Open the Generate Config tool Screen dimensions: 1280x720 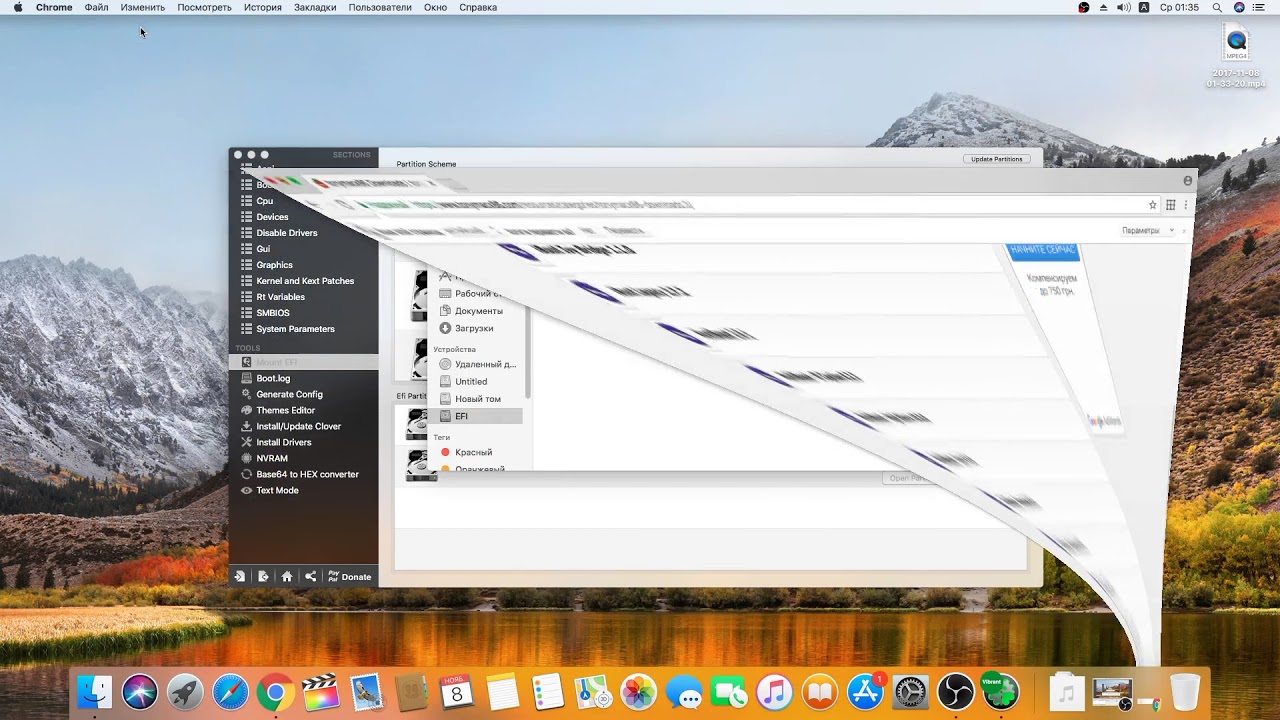[289, 394]
